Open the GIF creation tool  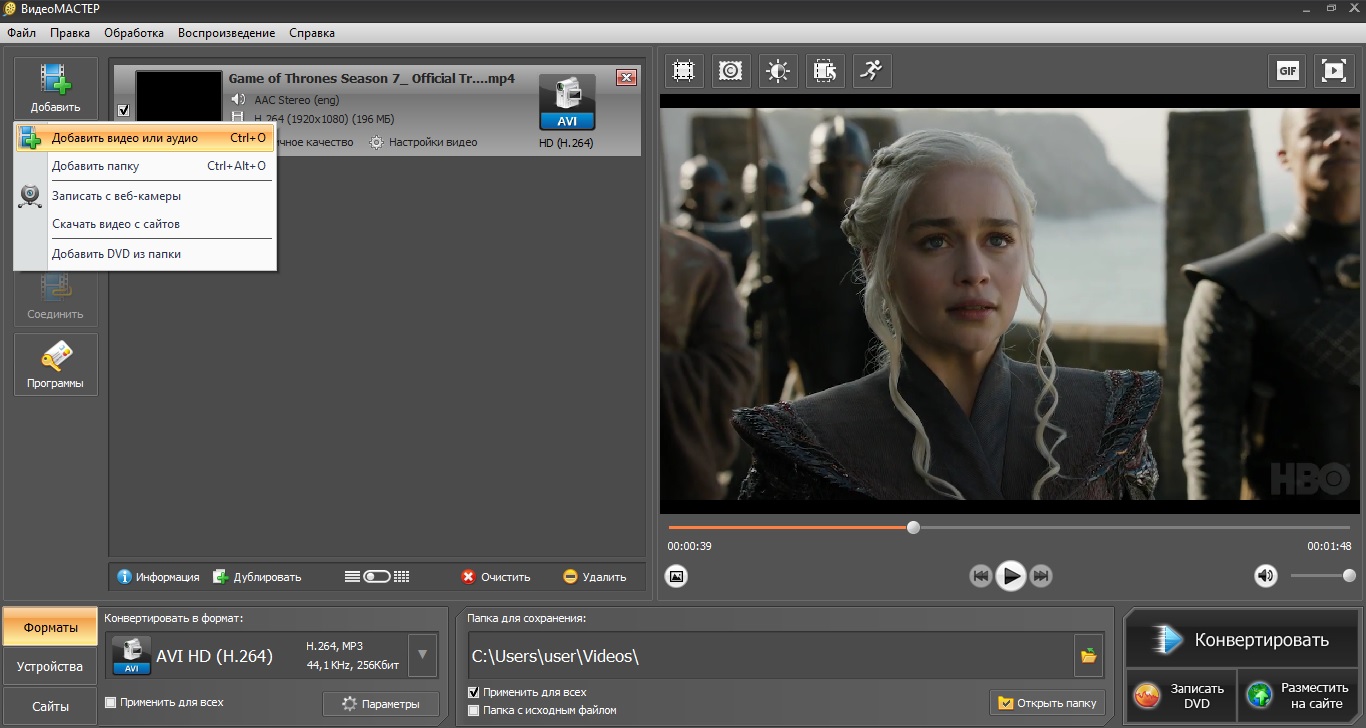(x=1287, y=71)
